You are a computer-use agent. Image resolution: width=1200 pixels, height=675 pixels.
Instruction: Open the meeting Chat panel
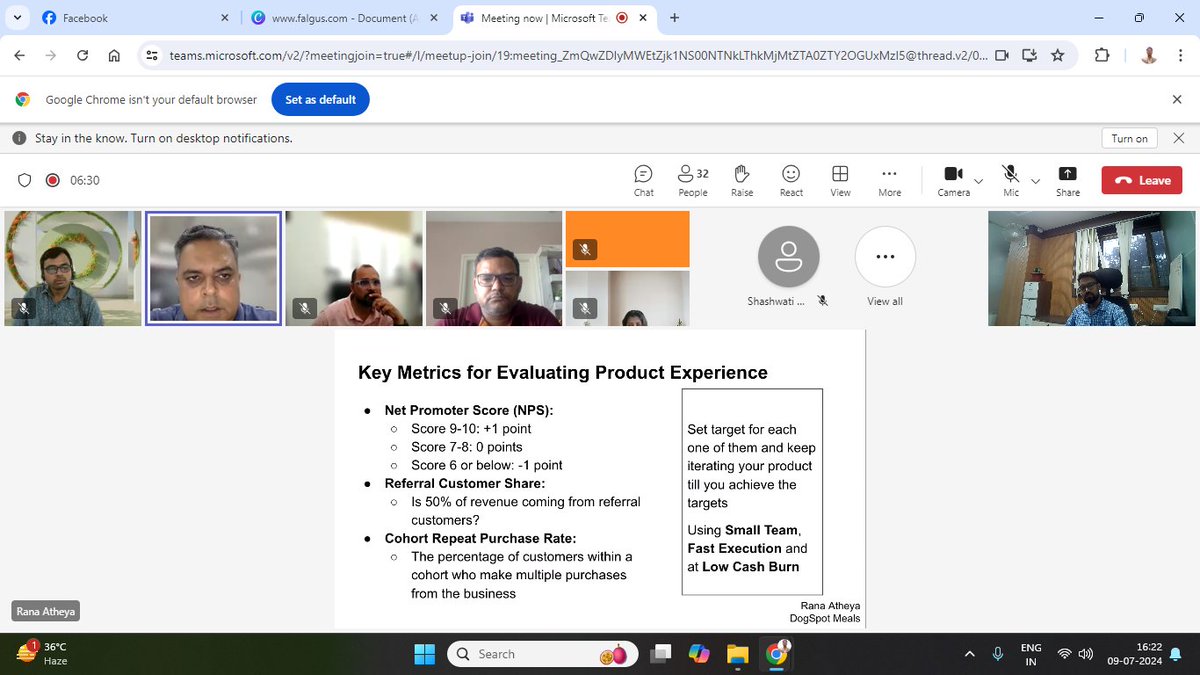coord(643,180)
